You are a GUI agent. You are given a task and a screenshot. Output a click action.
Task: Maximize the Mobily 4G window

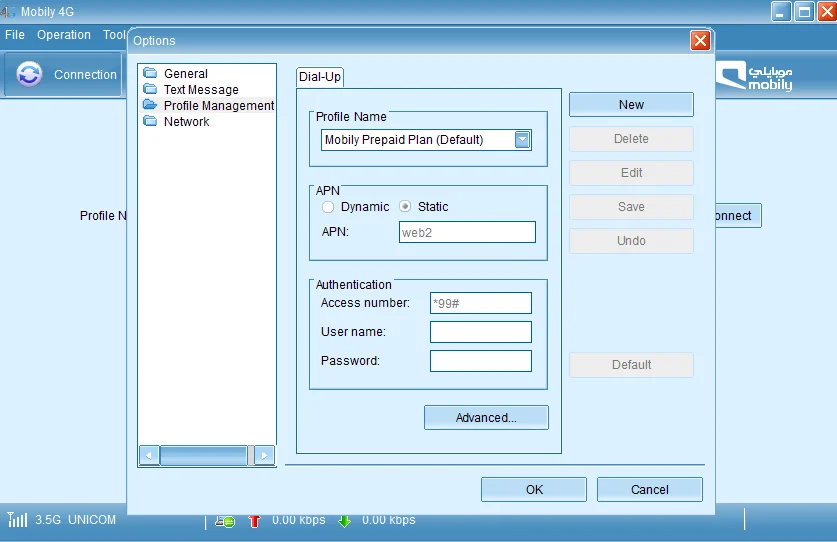click(x=804, y=12)
